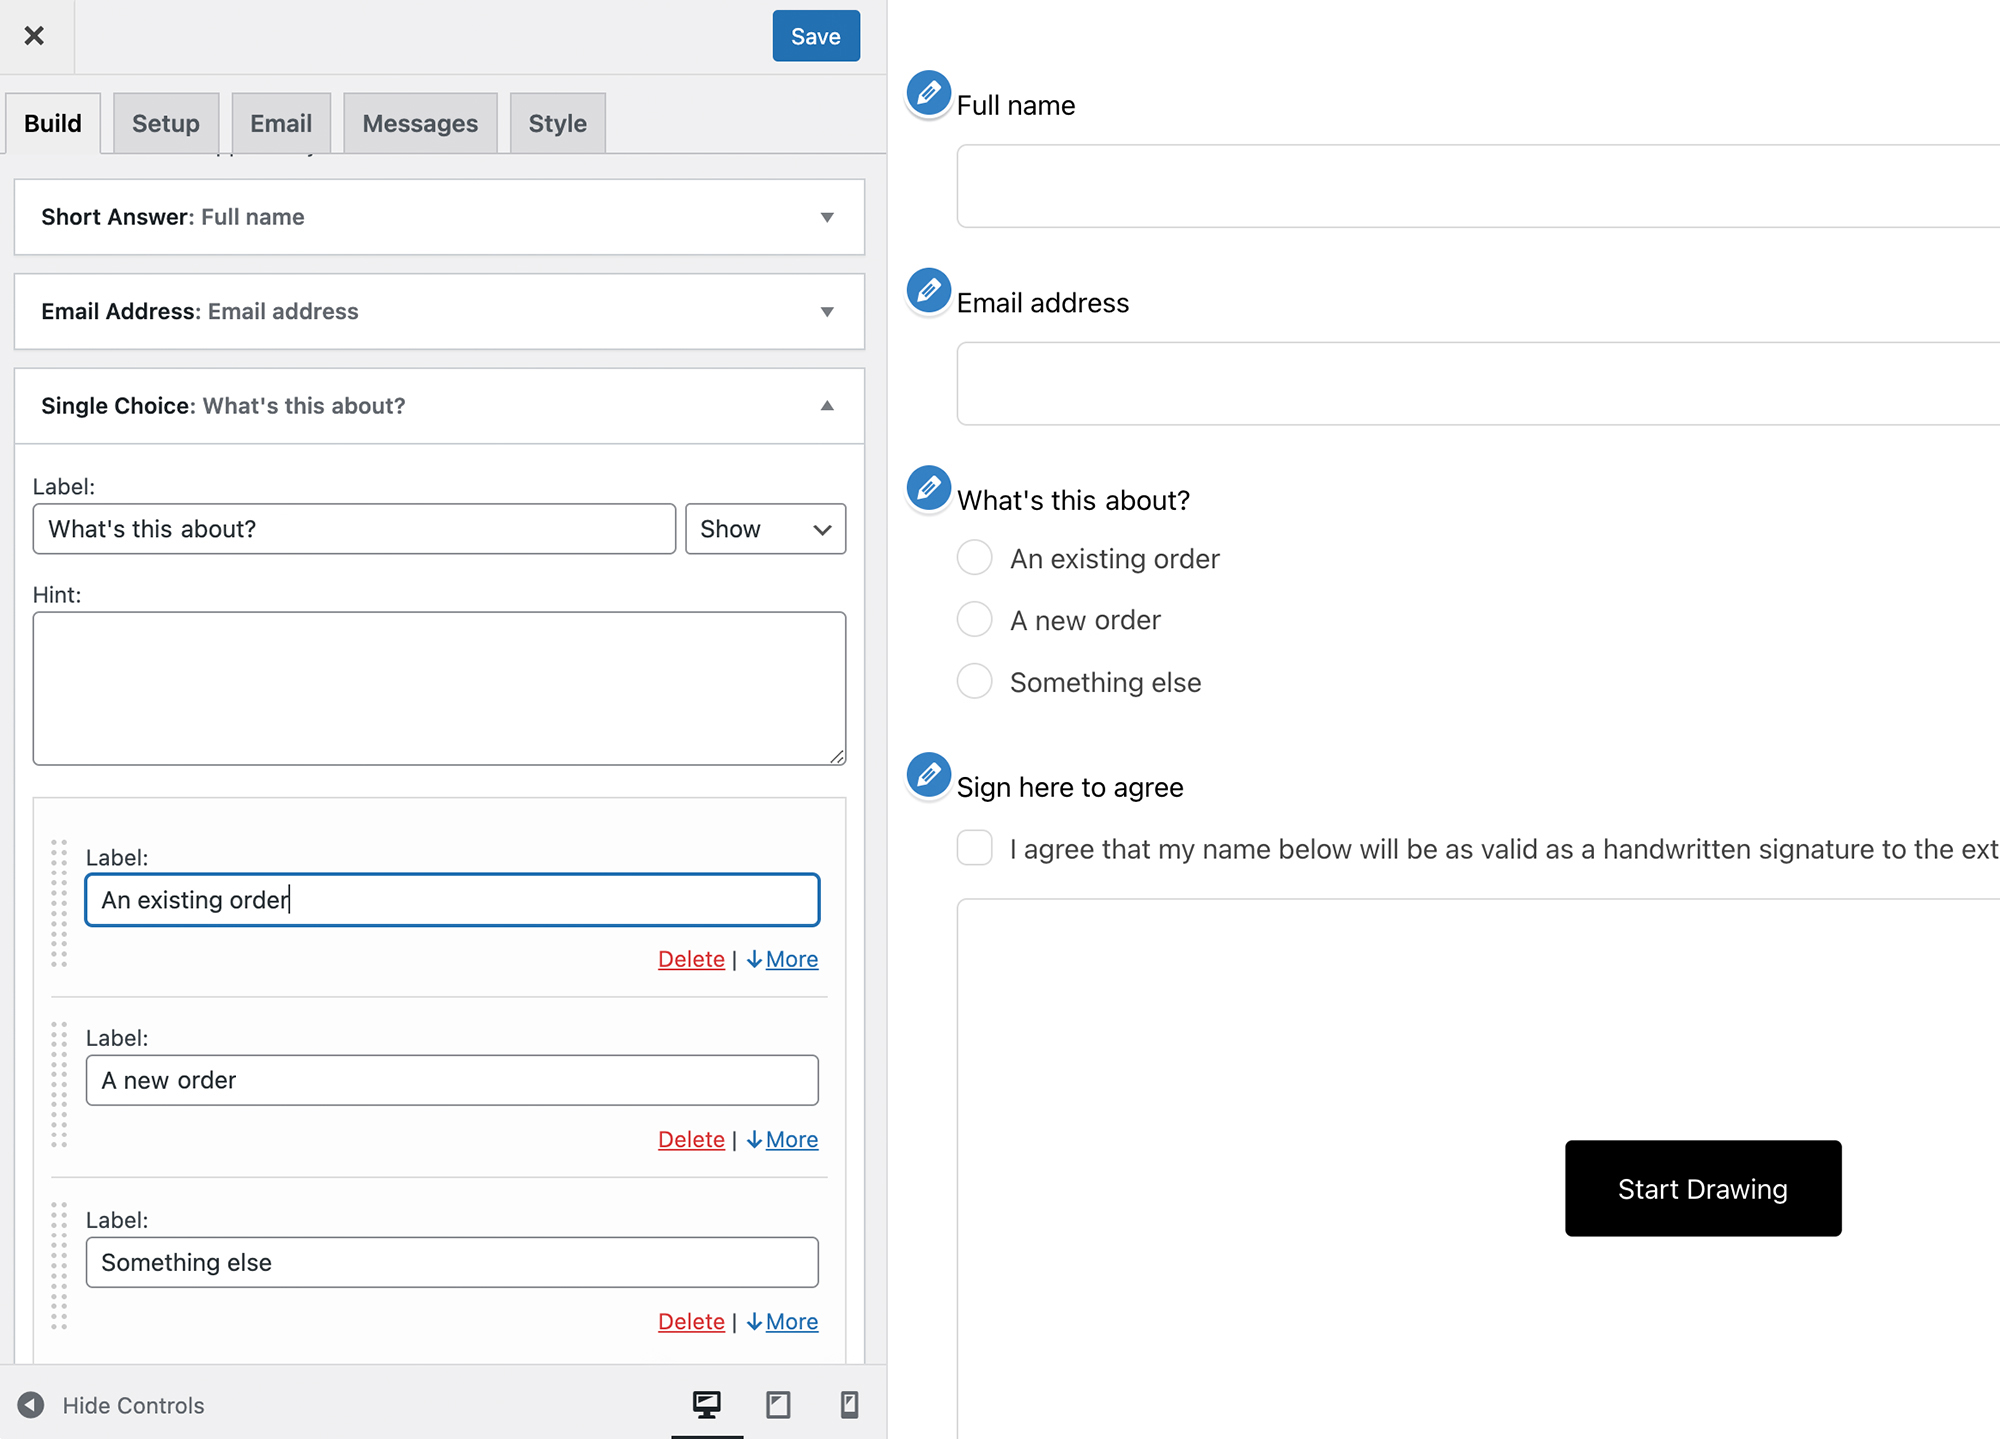Select the A new order radio button
Viewport: 2000px width, 1439px height.
click(x=974, y=619)
